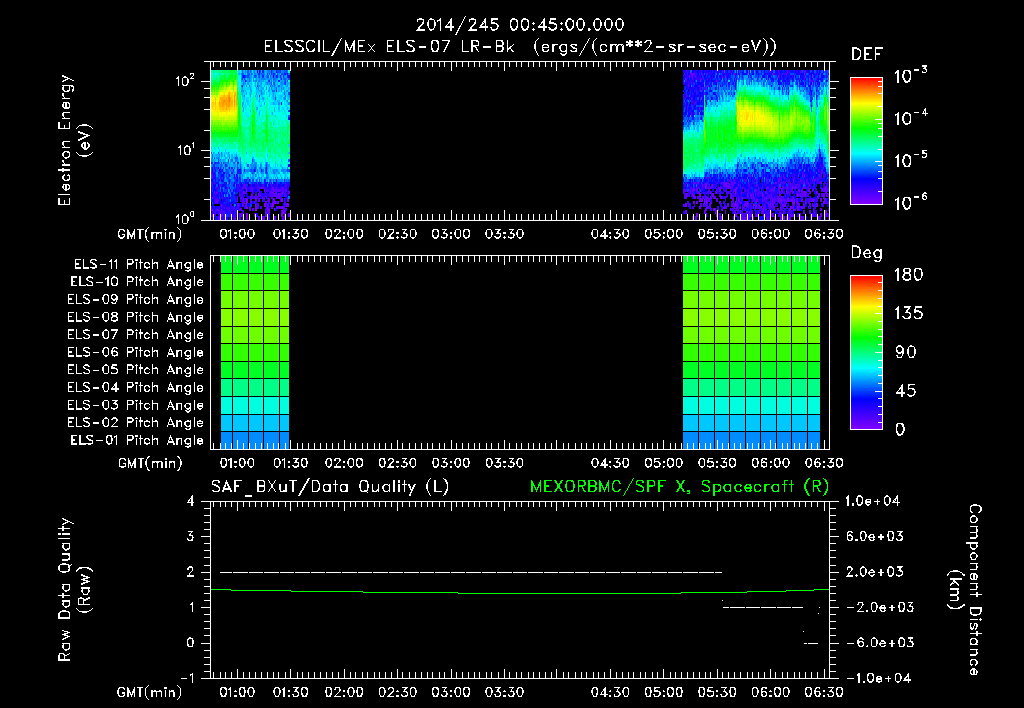Select the ELS-09 Pitch Angle row label
Screen dimensions: 1024x708
136,300
